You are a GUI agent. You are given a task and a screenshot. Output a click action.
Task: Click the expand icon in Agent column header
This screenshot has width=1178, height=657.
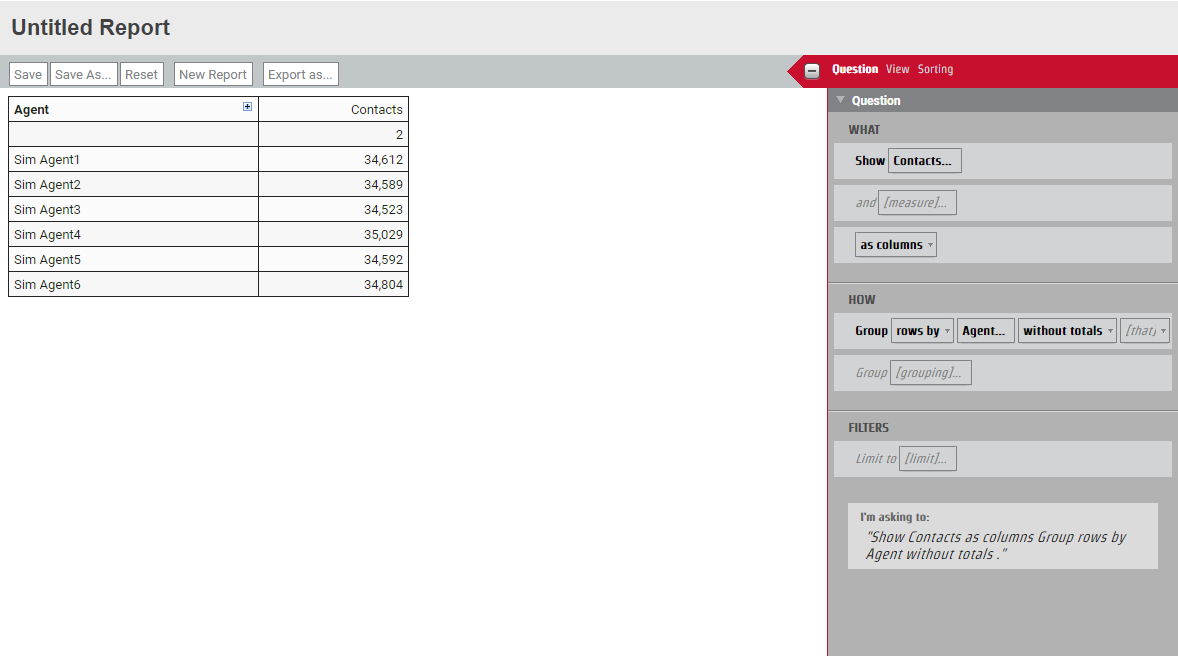(x=248, y=106)
